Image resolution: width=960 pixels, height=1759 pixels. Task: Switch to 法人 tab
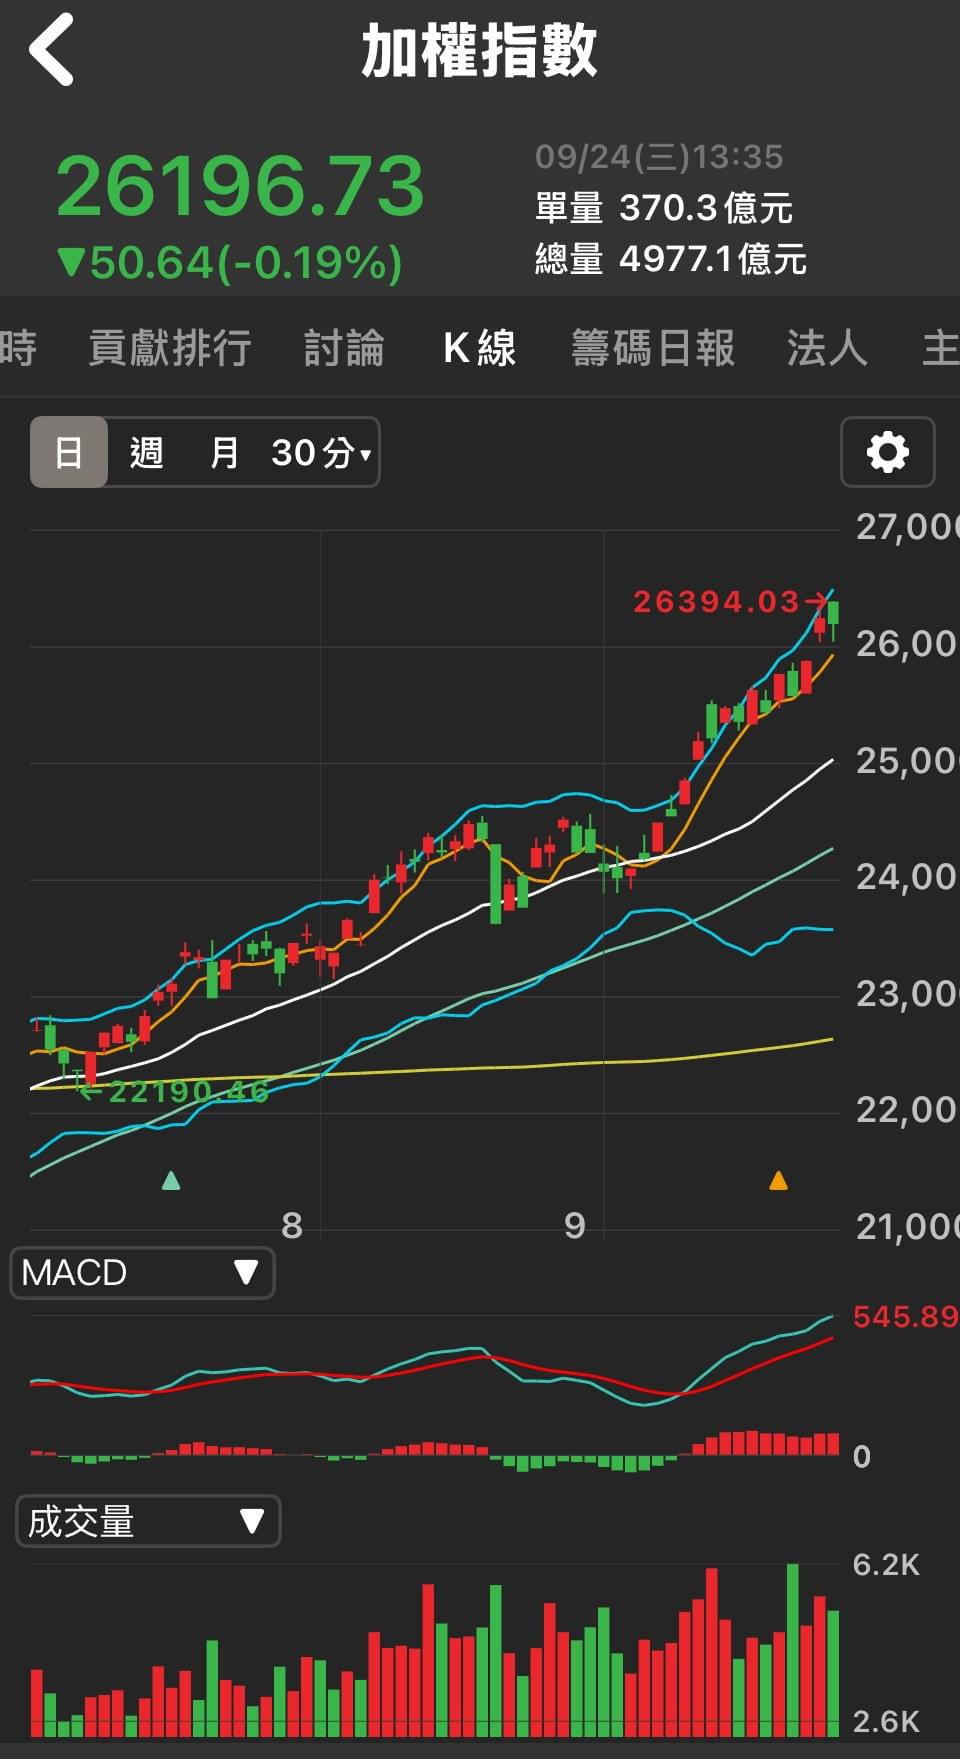click(x=826, y=348)
